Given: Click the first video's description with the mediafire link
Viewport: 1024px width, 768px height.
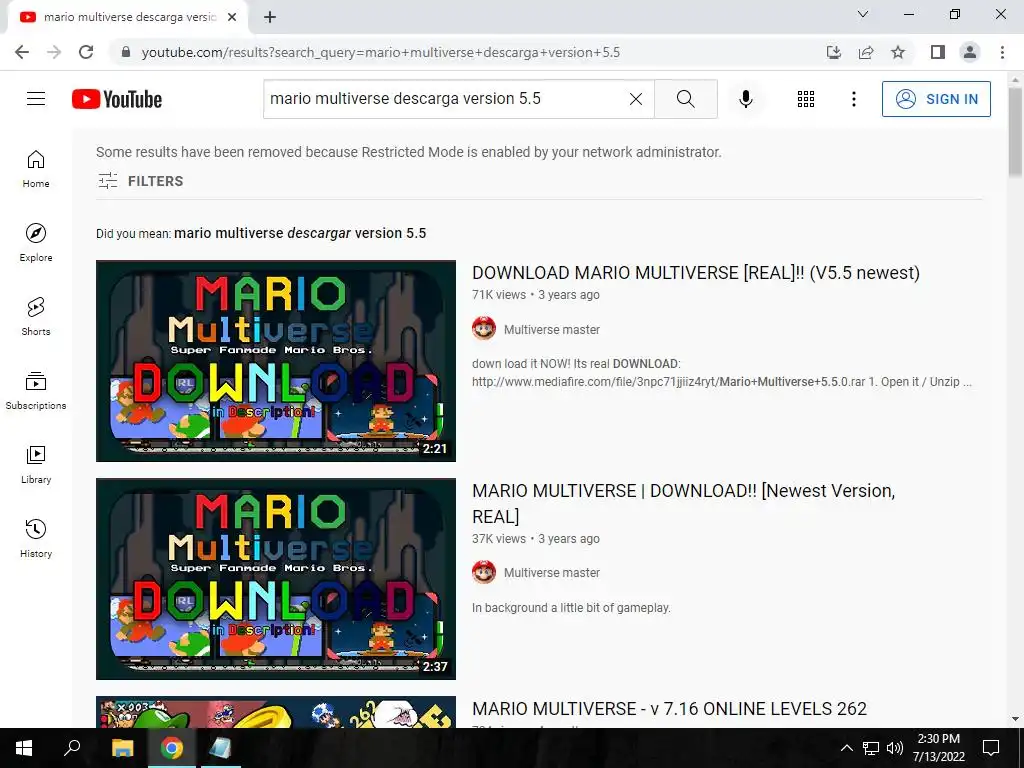Looking at the screenshot, I should (x=722, y=373).
